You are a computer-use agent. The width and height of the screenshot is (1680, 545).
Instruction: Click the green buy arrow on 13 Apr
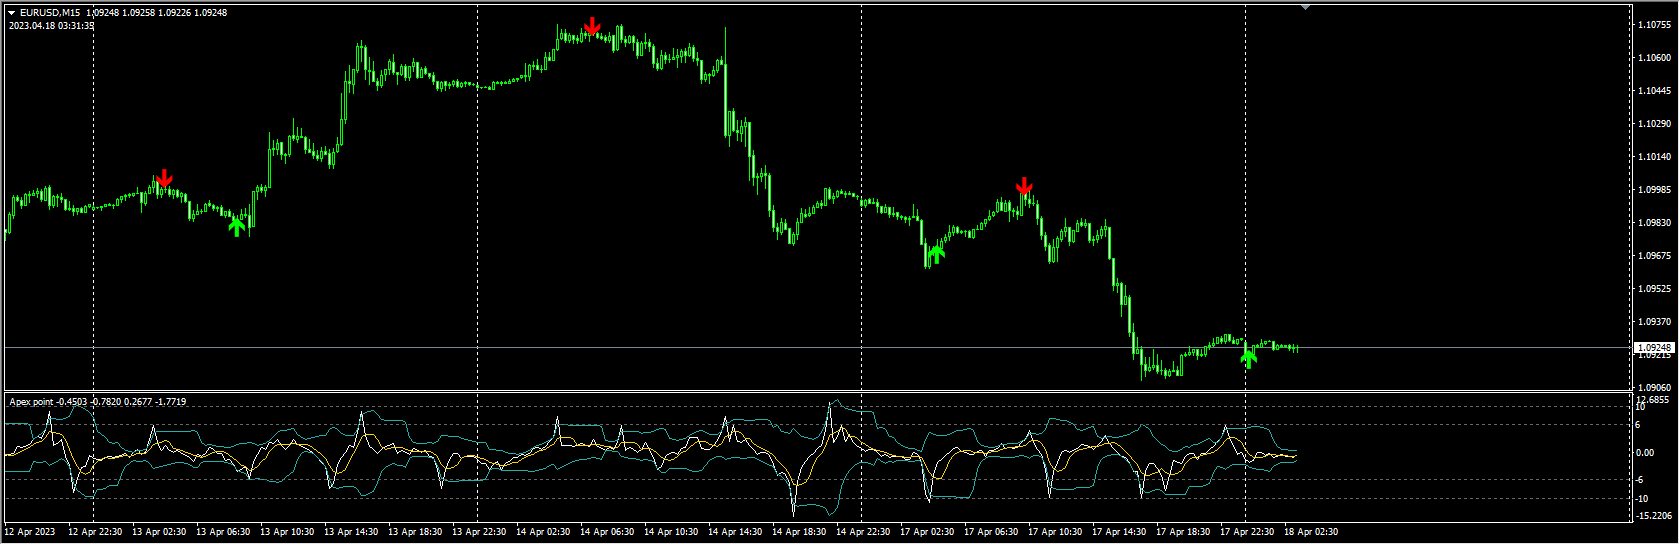(237, 226)
